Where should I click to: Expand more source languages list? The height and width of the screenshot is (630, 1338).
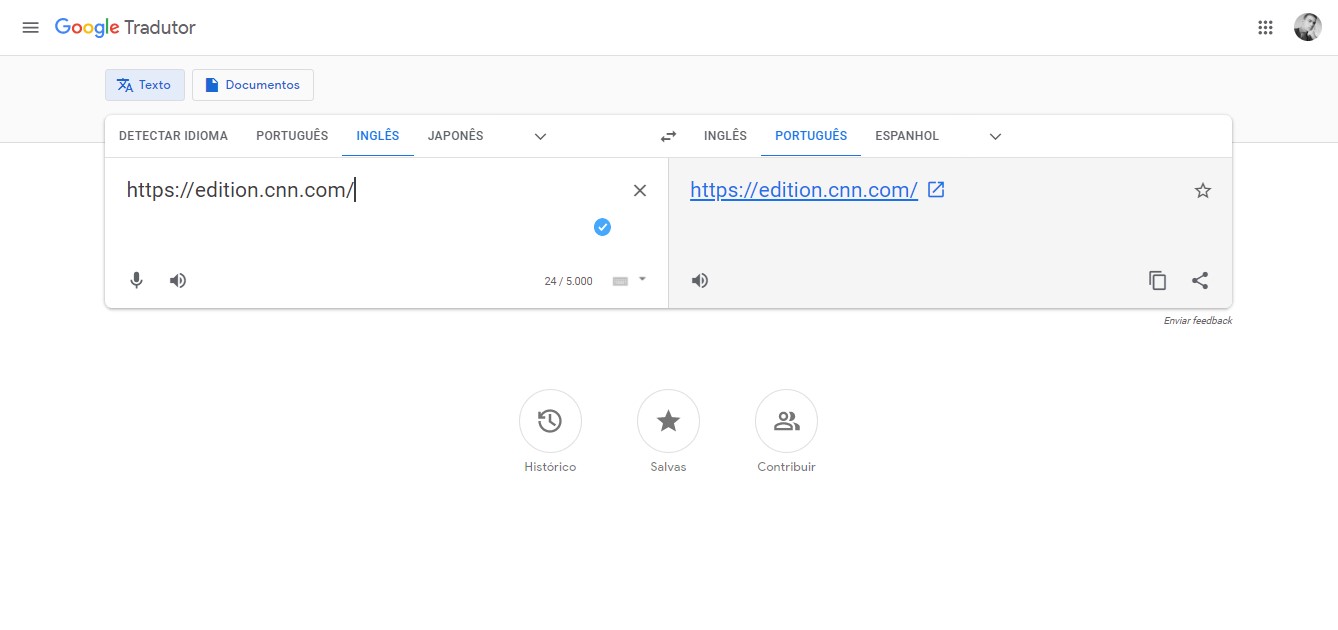pos(540,137)
